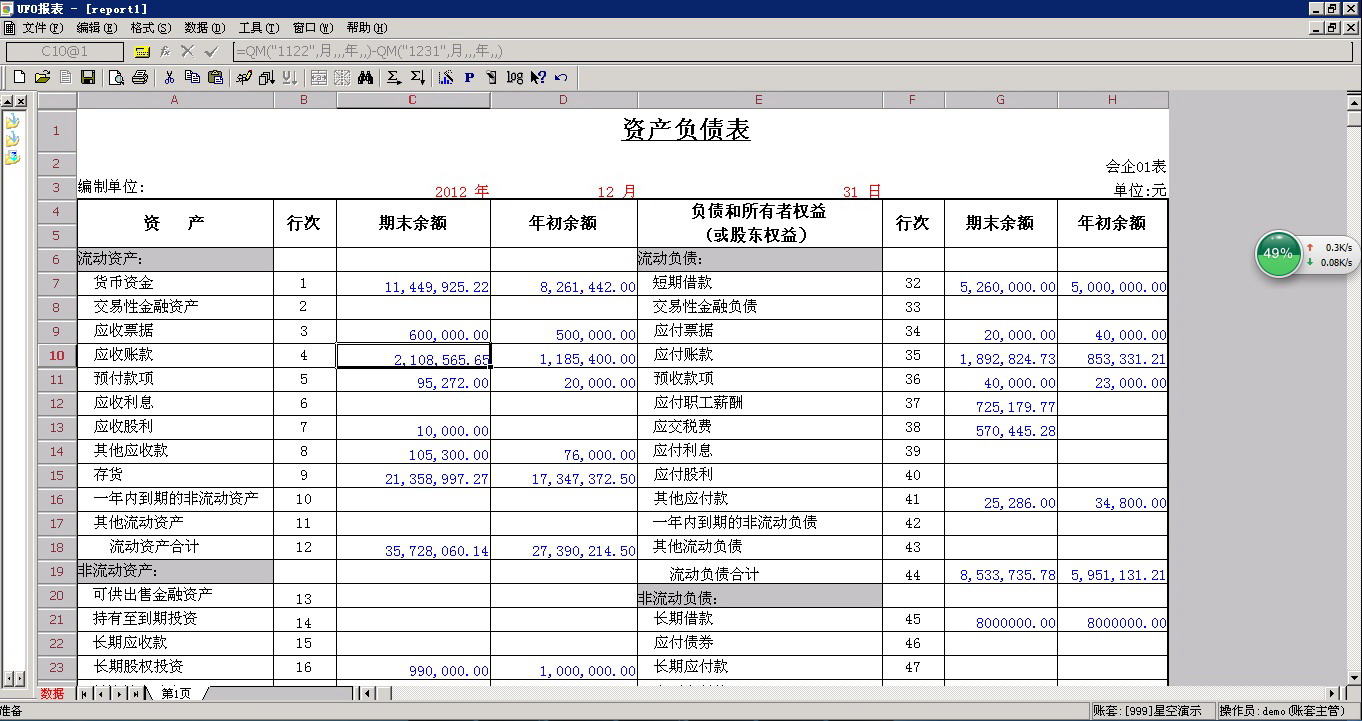Click the blue P toolbar icon
Image resolution: width=1362 pixels, height=721 pixels.
[x=469, y=77]
